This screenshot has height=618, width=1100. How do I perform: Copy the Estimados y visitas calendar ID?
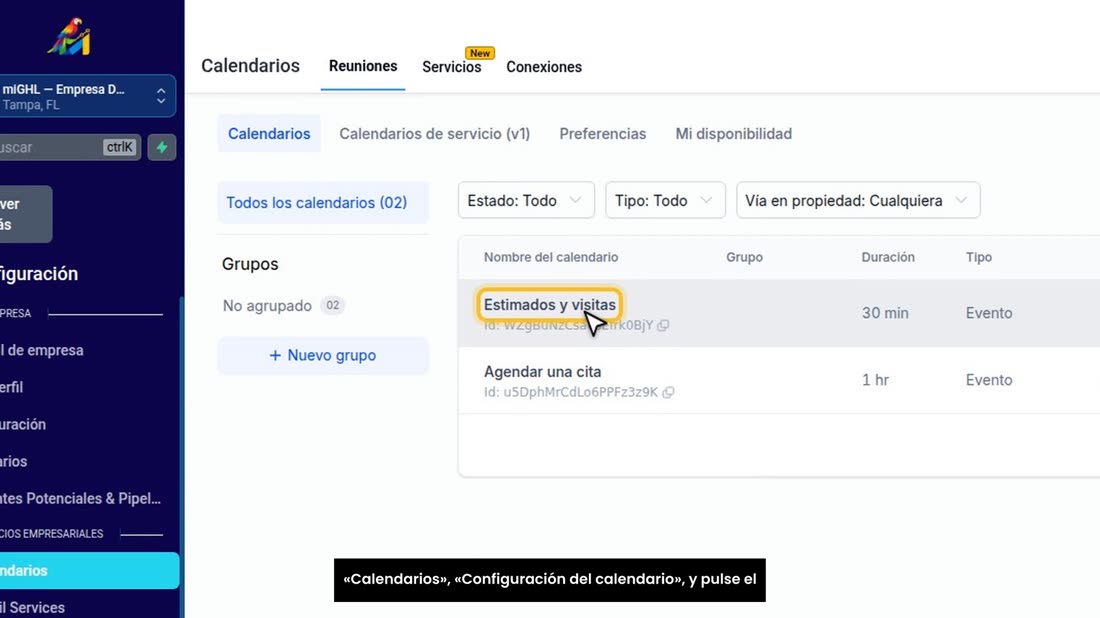(x=663, y=325)
